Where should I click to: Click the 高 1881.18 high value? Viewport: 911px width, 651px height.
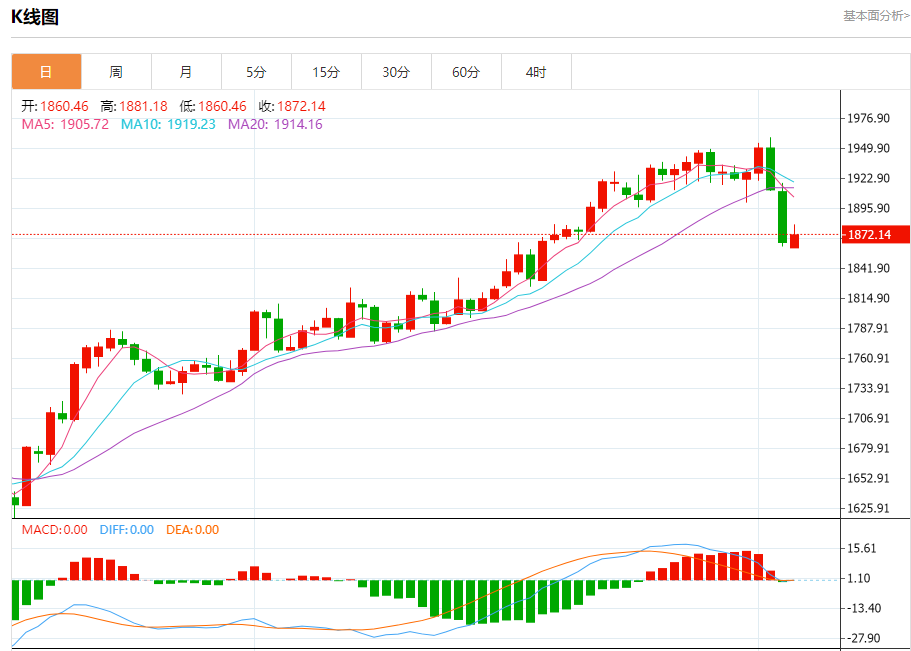(x=134, y=106)
